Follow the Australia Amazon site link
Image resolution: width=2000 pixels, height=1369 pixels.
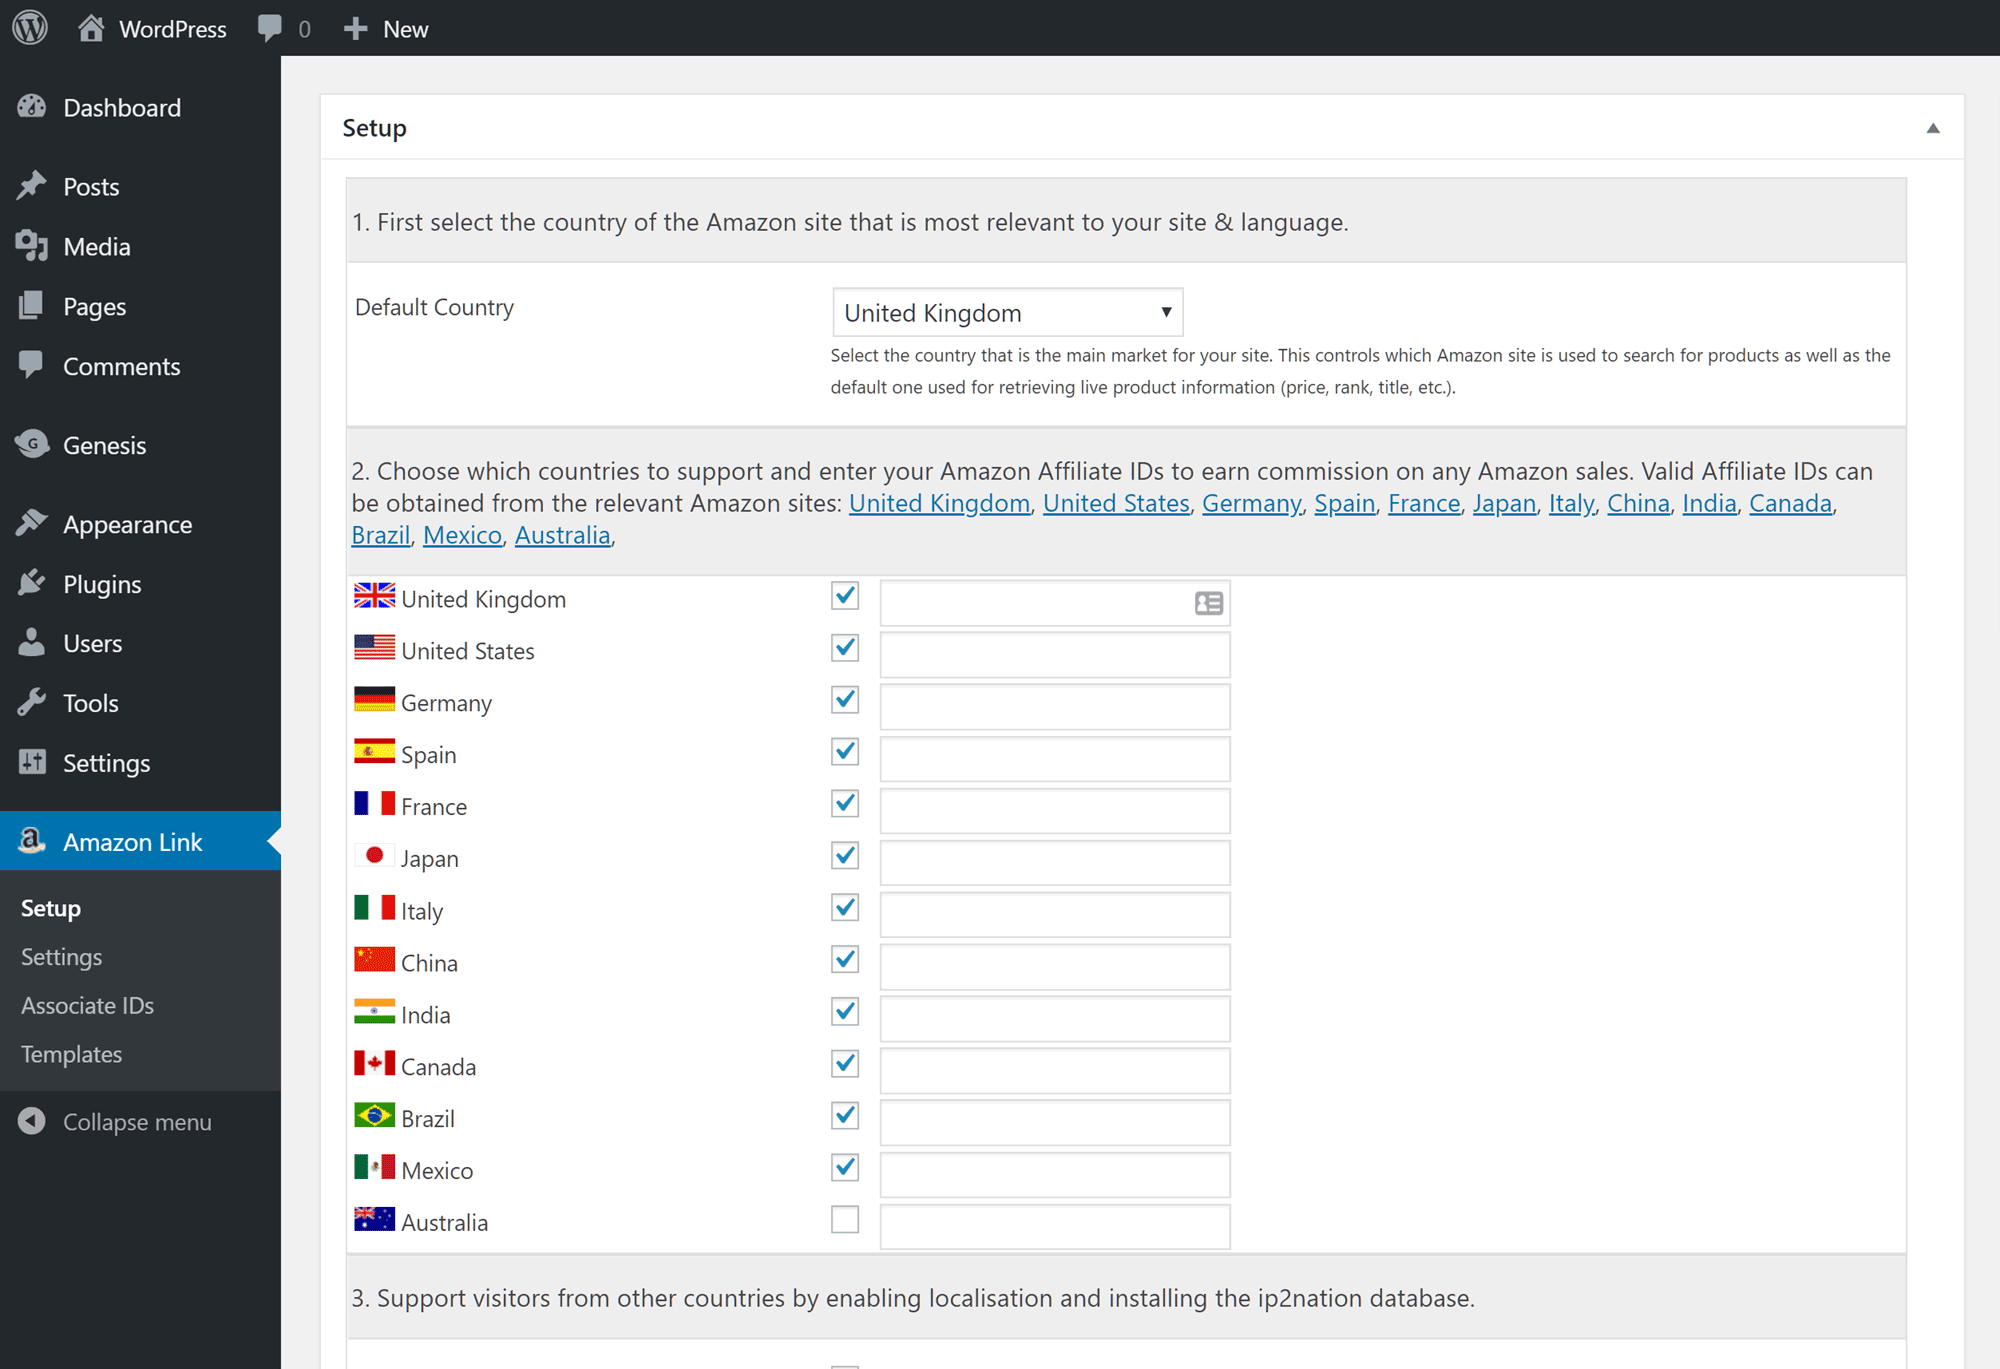(x=562, y=535)
